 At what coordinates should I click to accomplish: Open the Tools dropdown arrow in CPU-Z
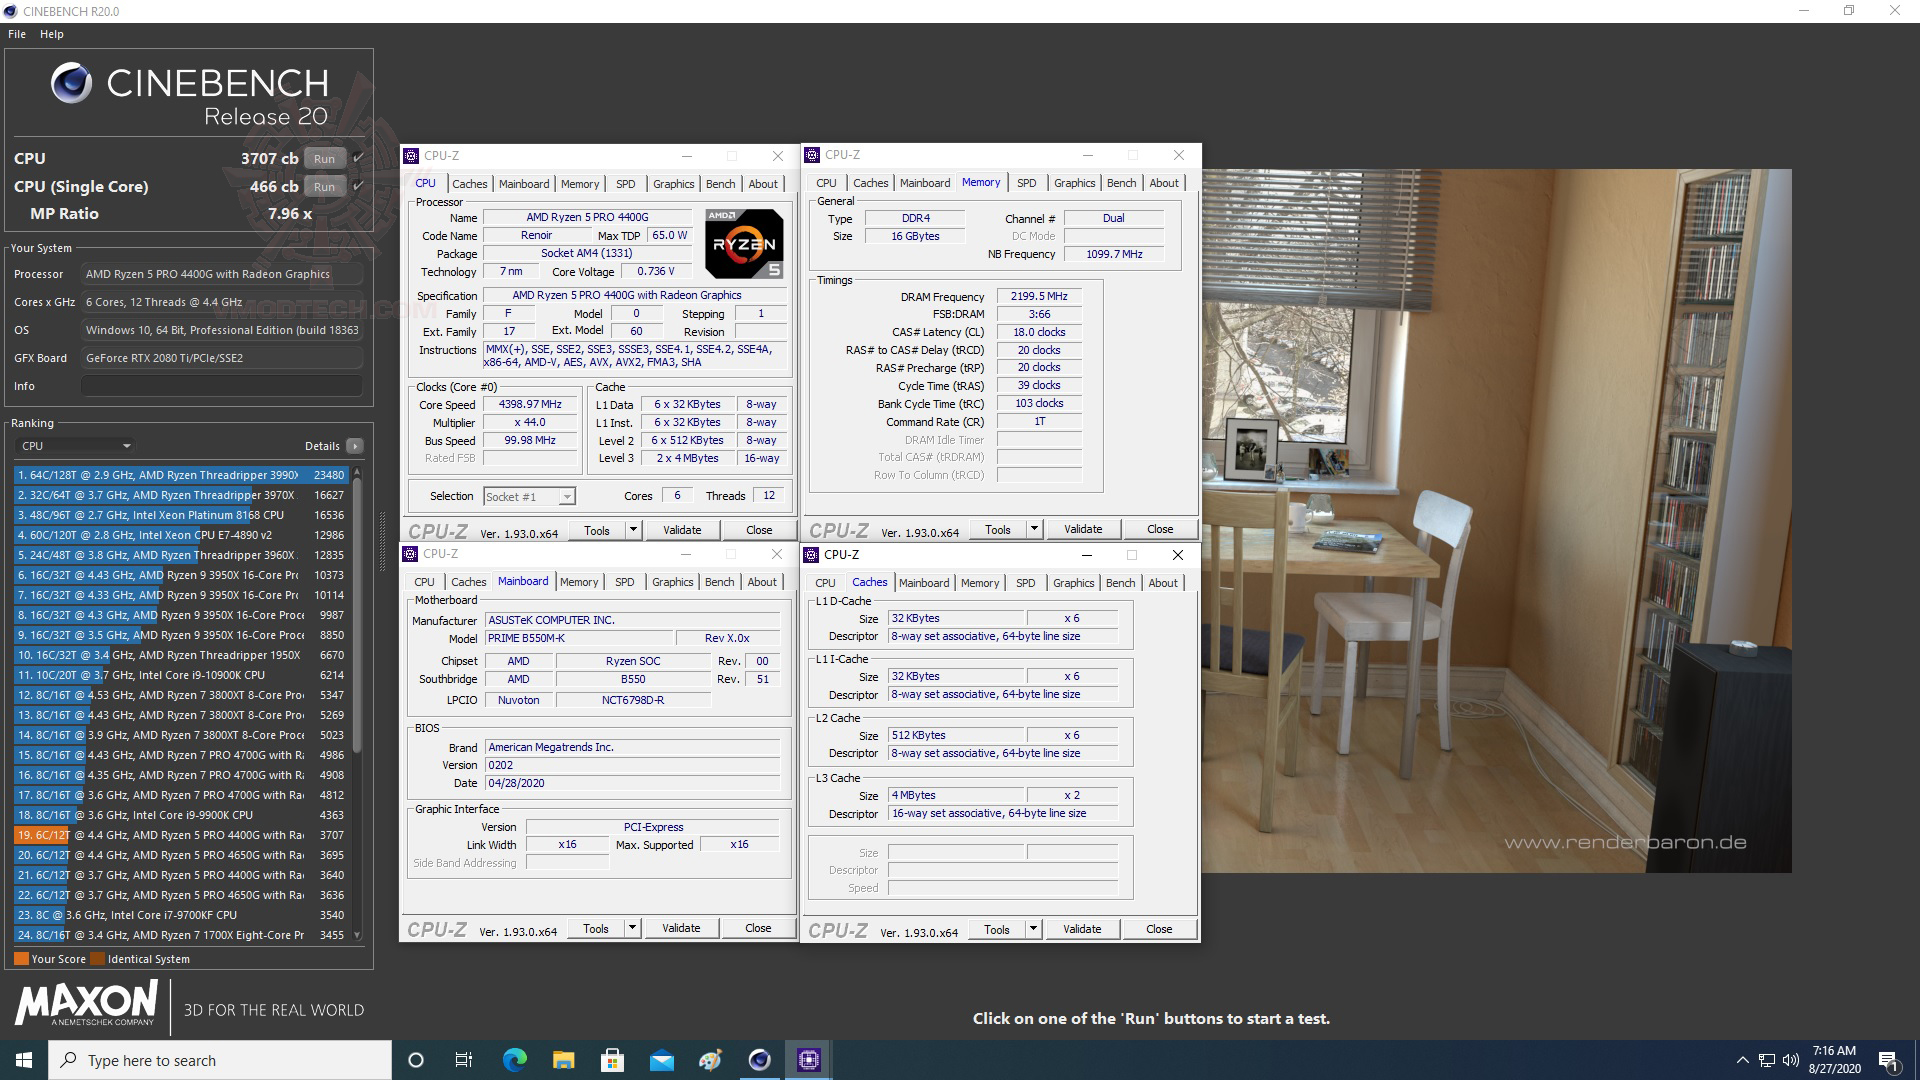coord(632,530)
